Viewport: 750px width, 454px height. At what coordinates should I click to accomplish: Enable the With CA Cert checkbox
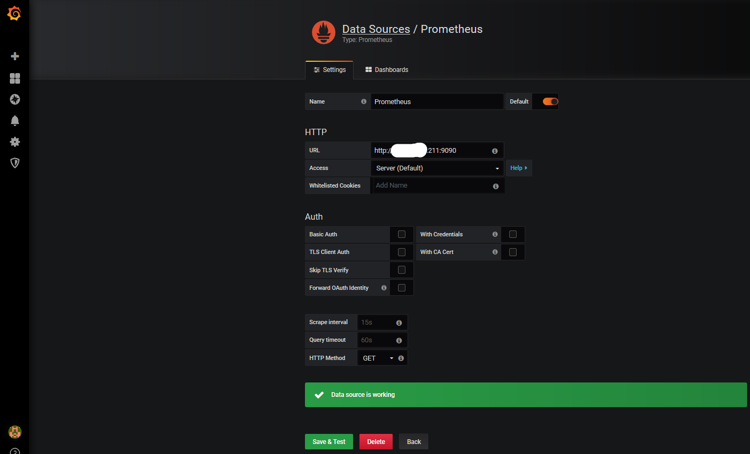(x=513, y=252)
